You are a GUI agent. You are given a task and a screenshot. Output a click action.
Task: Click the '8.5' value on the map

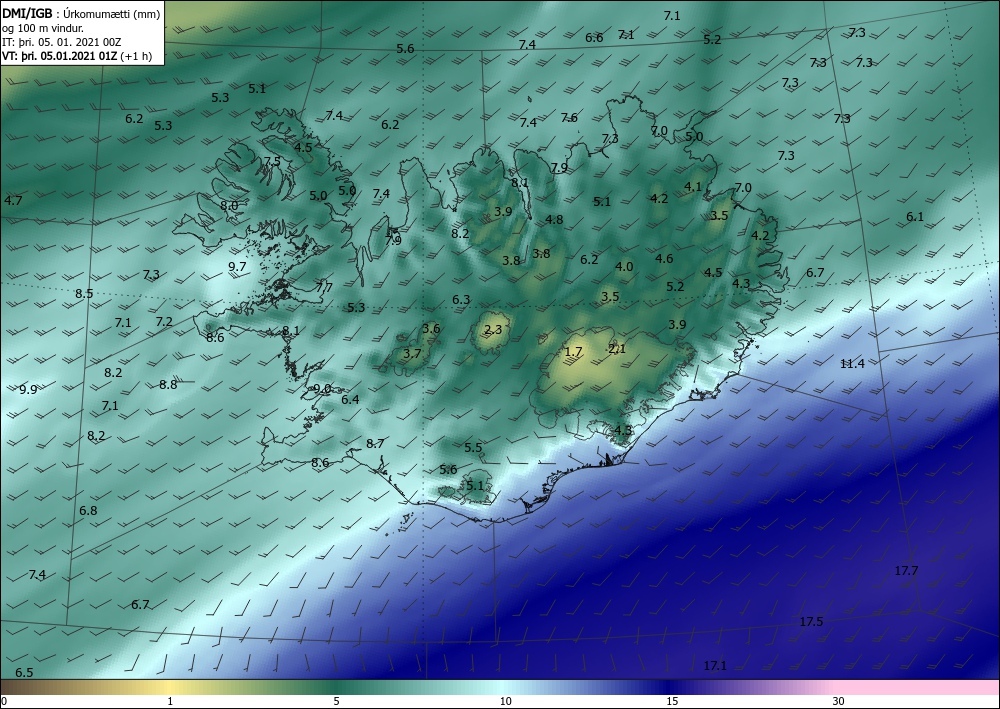click(84, 294)
